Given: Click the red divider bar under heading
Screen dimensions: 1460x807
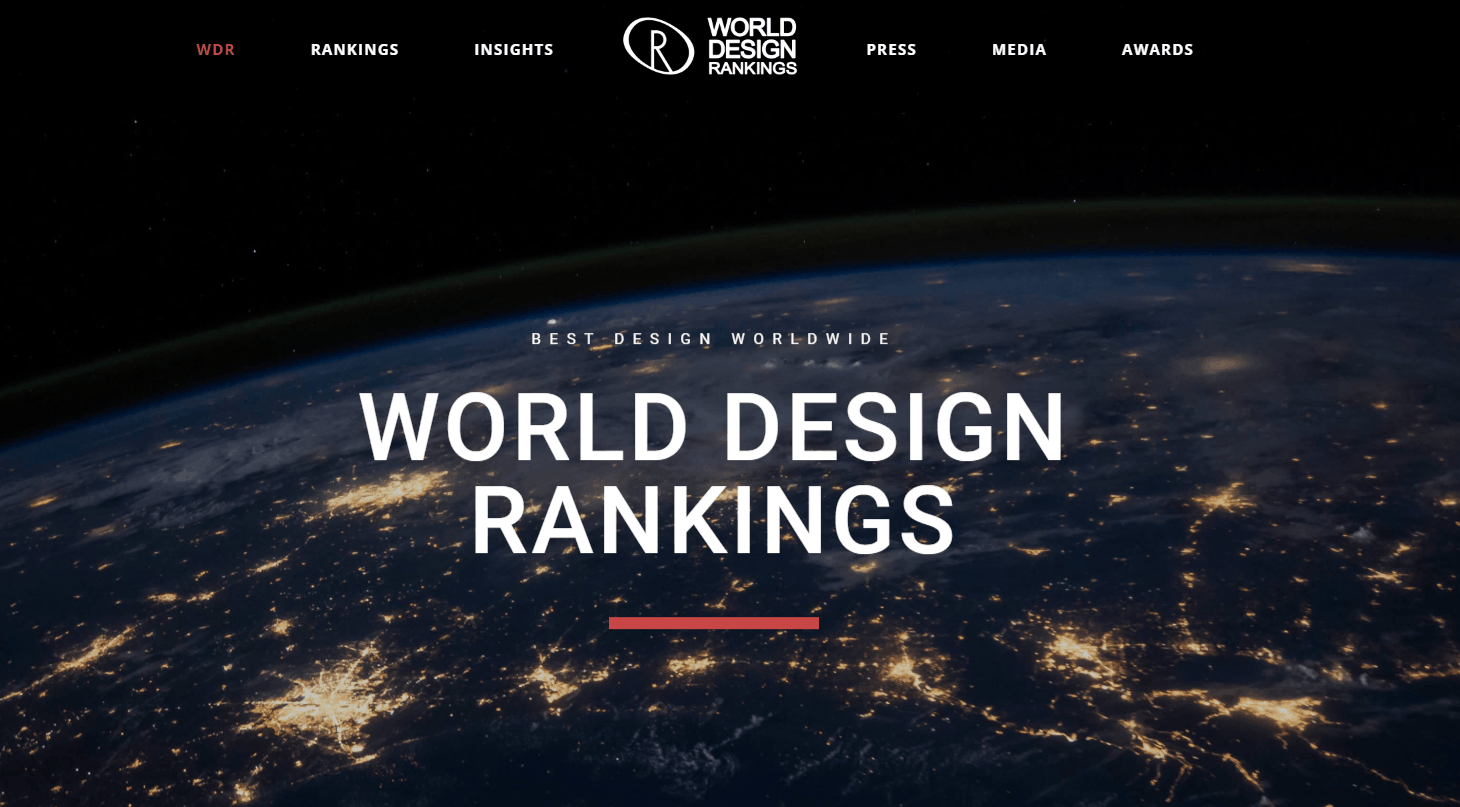Looking at the screenshot, I should (x=713, y=623).
